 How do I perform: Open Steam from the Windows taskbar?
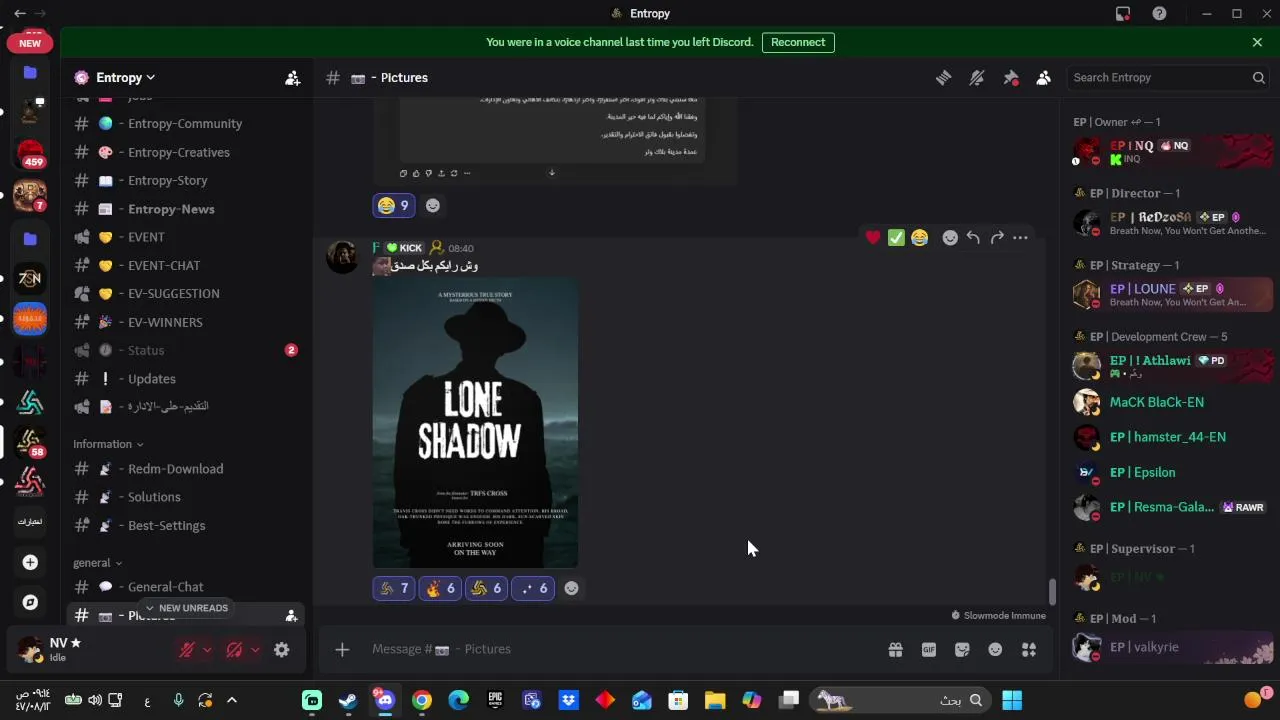tap(348, 700)
